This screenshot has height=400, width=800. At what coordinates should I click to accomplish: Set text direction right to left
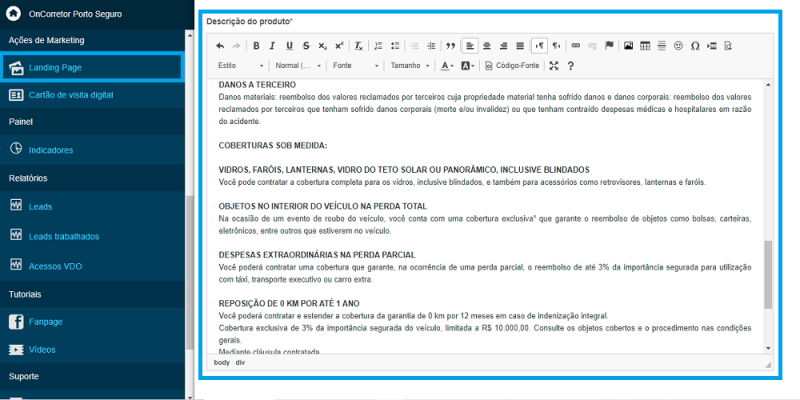[x=556, y=46]
